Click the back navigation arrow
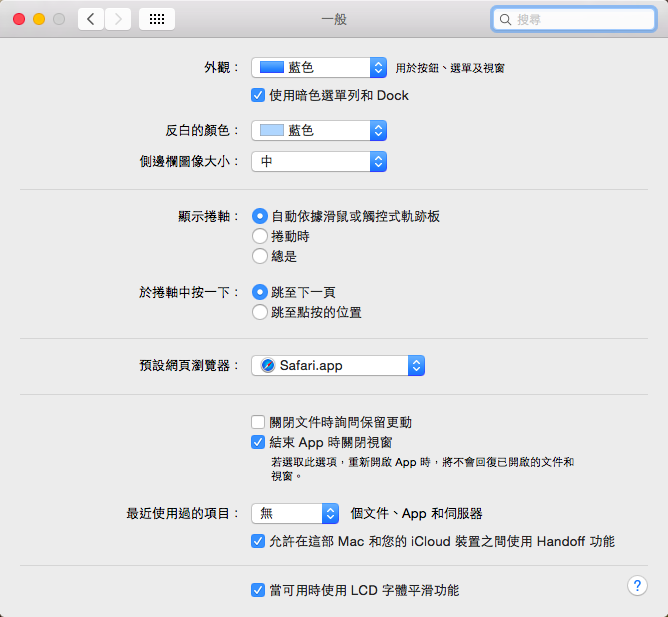668x617 pixels. [91, 19]
